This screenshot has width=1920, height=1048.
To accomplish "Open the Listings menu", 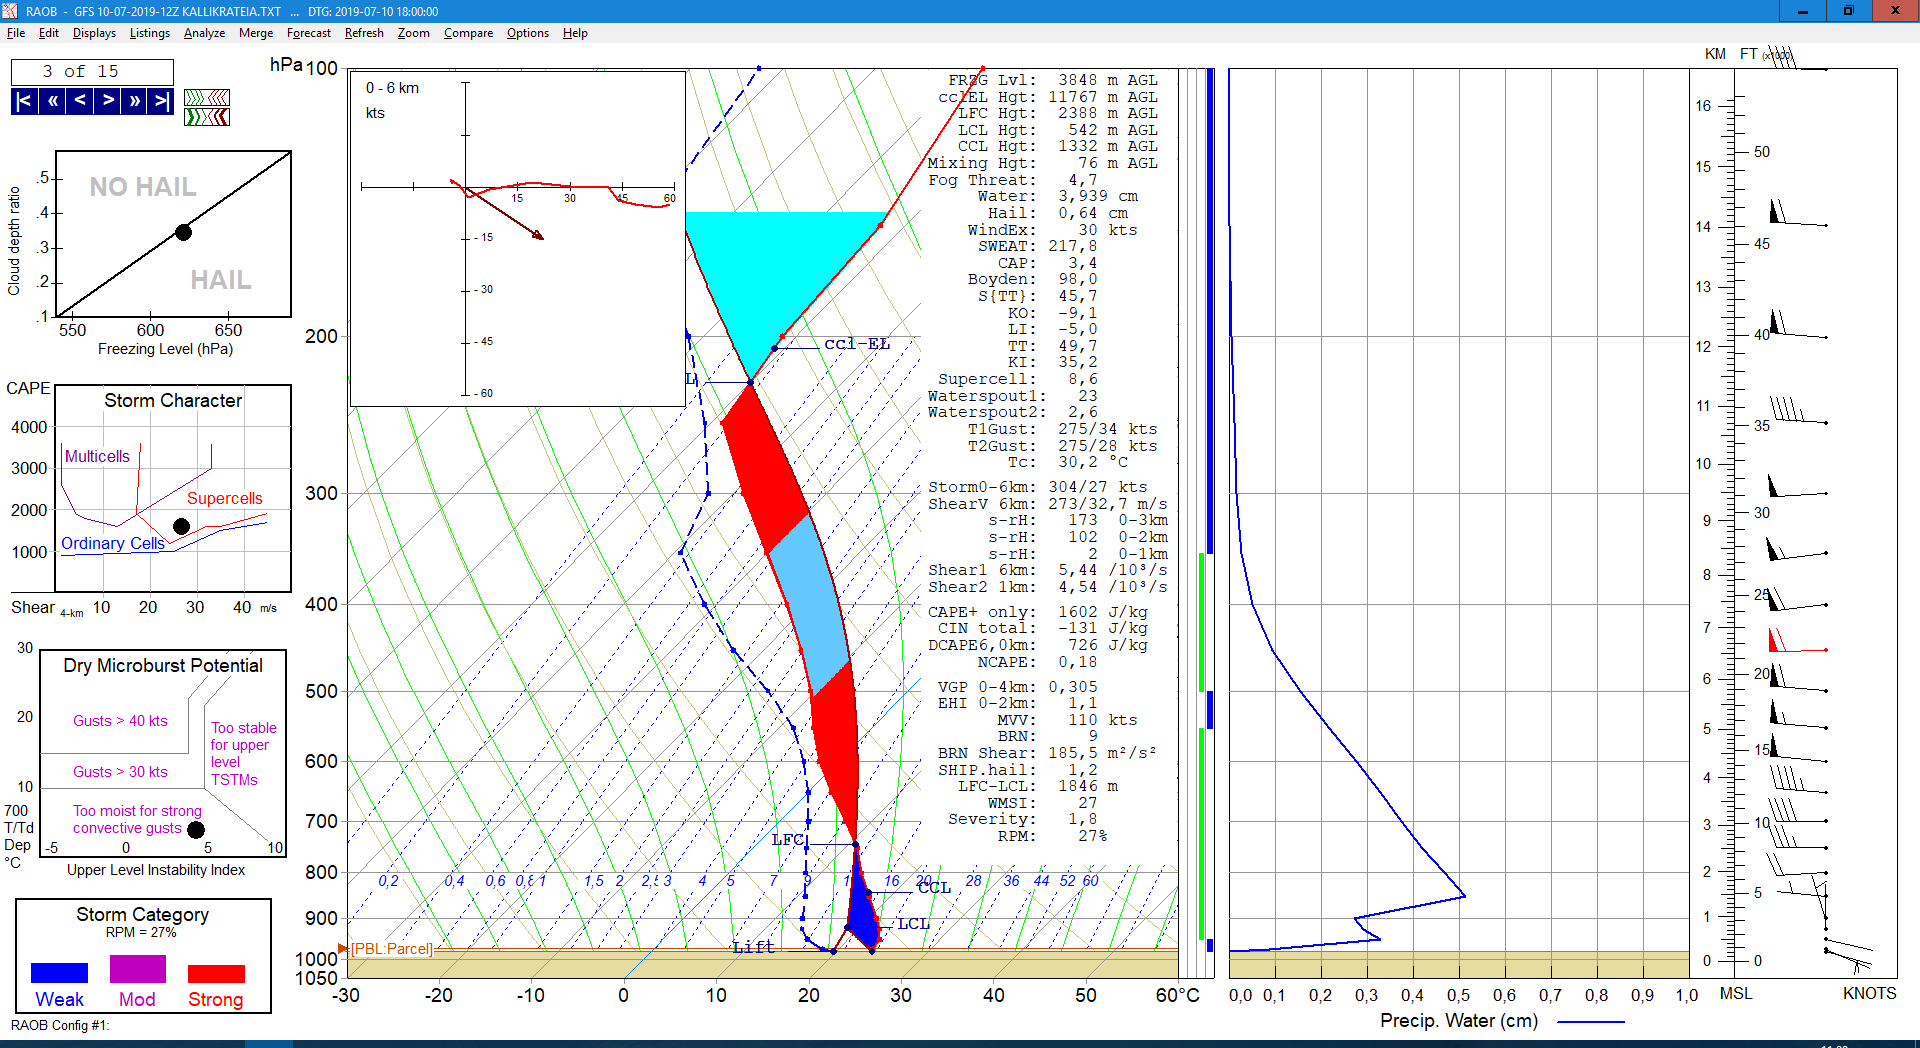I will click(149, 33).
